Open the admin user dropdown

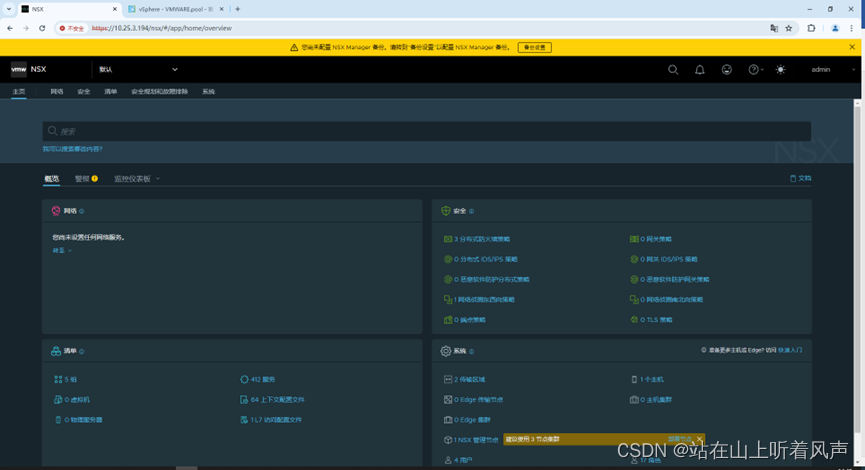pyautogui.click(x=833, y=70)
